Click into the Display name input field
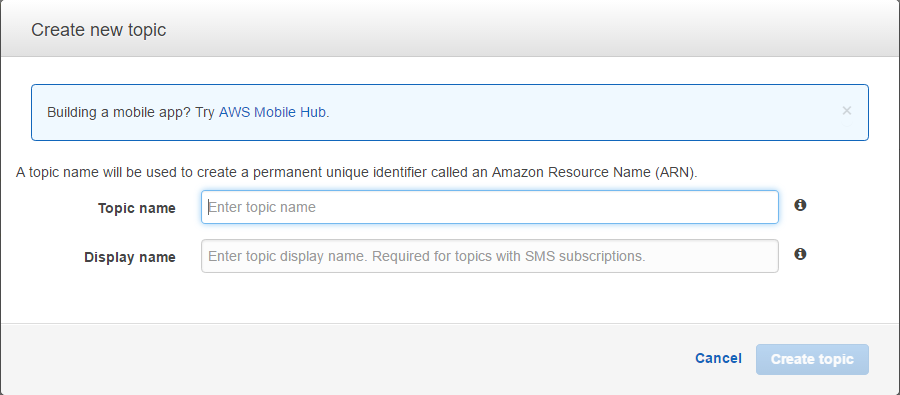The height and width of the screenshot is (395, 900). (490, 255)
